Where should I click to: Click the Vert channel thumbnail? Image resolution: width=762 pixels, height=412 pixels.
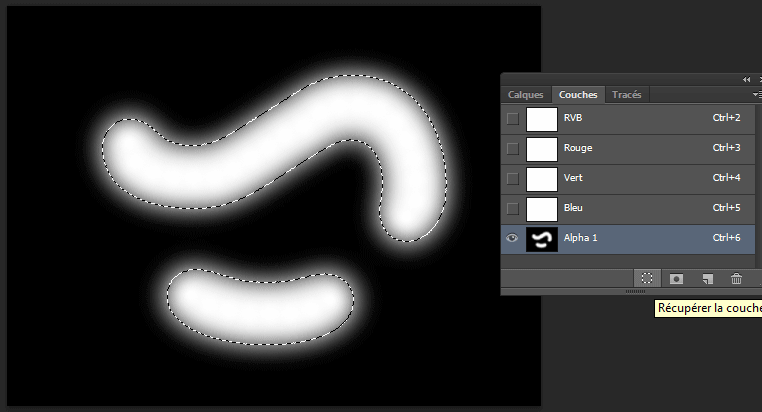542,179
